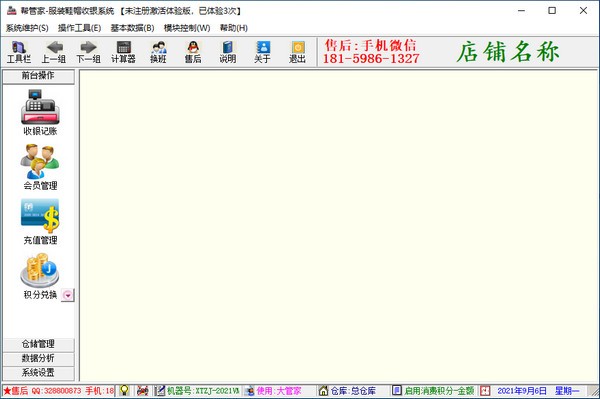
Task: Click the light bulb icon in status bar
Action: click(x=124, y=391)
